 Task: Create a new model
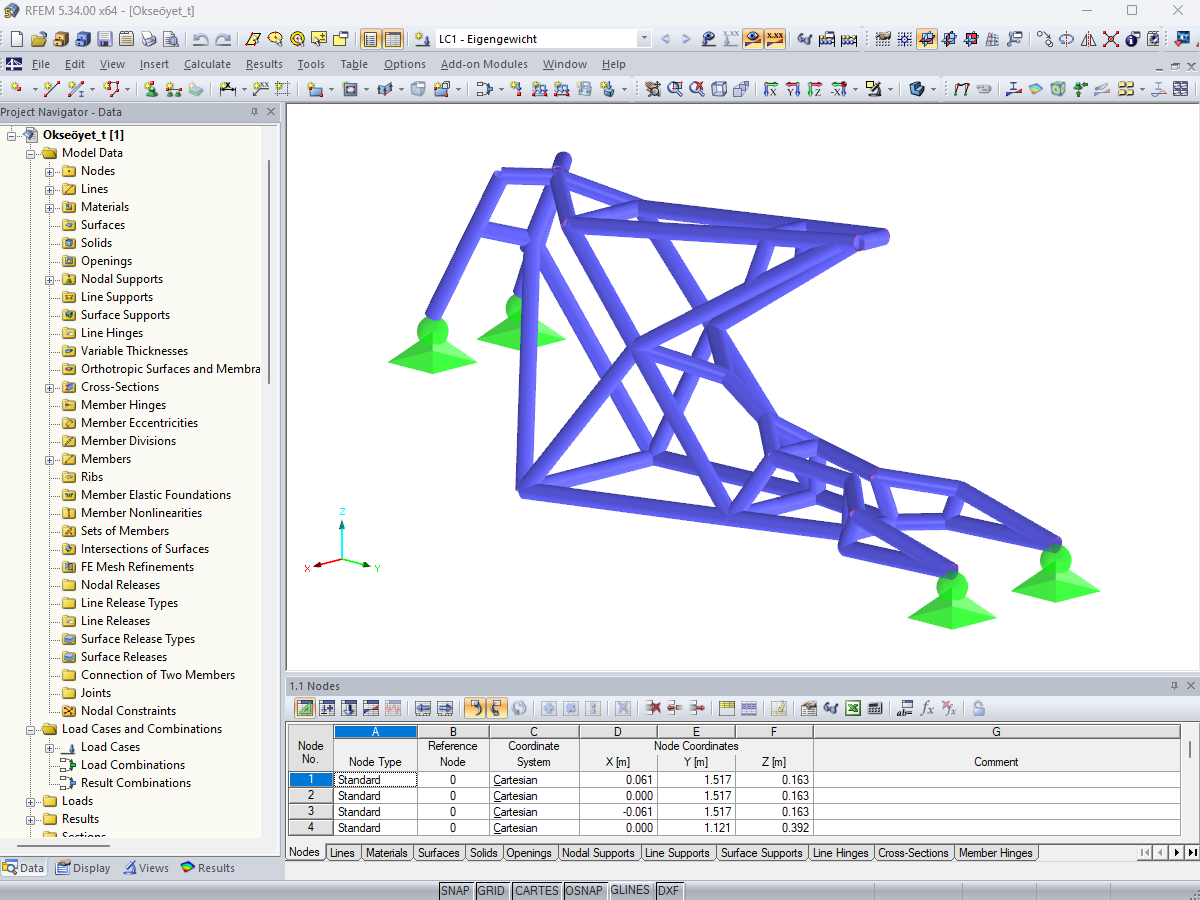[x=16, y=38]
